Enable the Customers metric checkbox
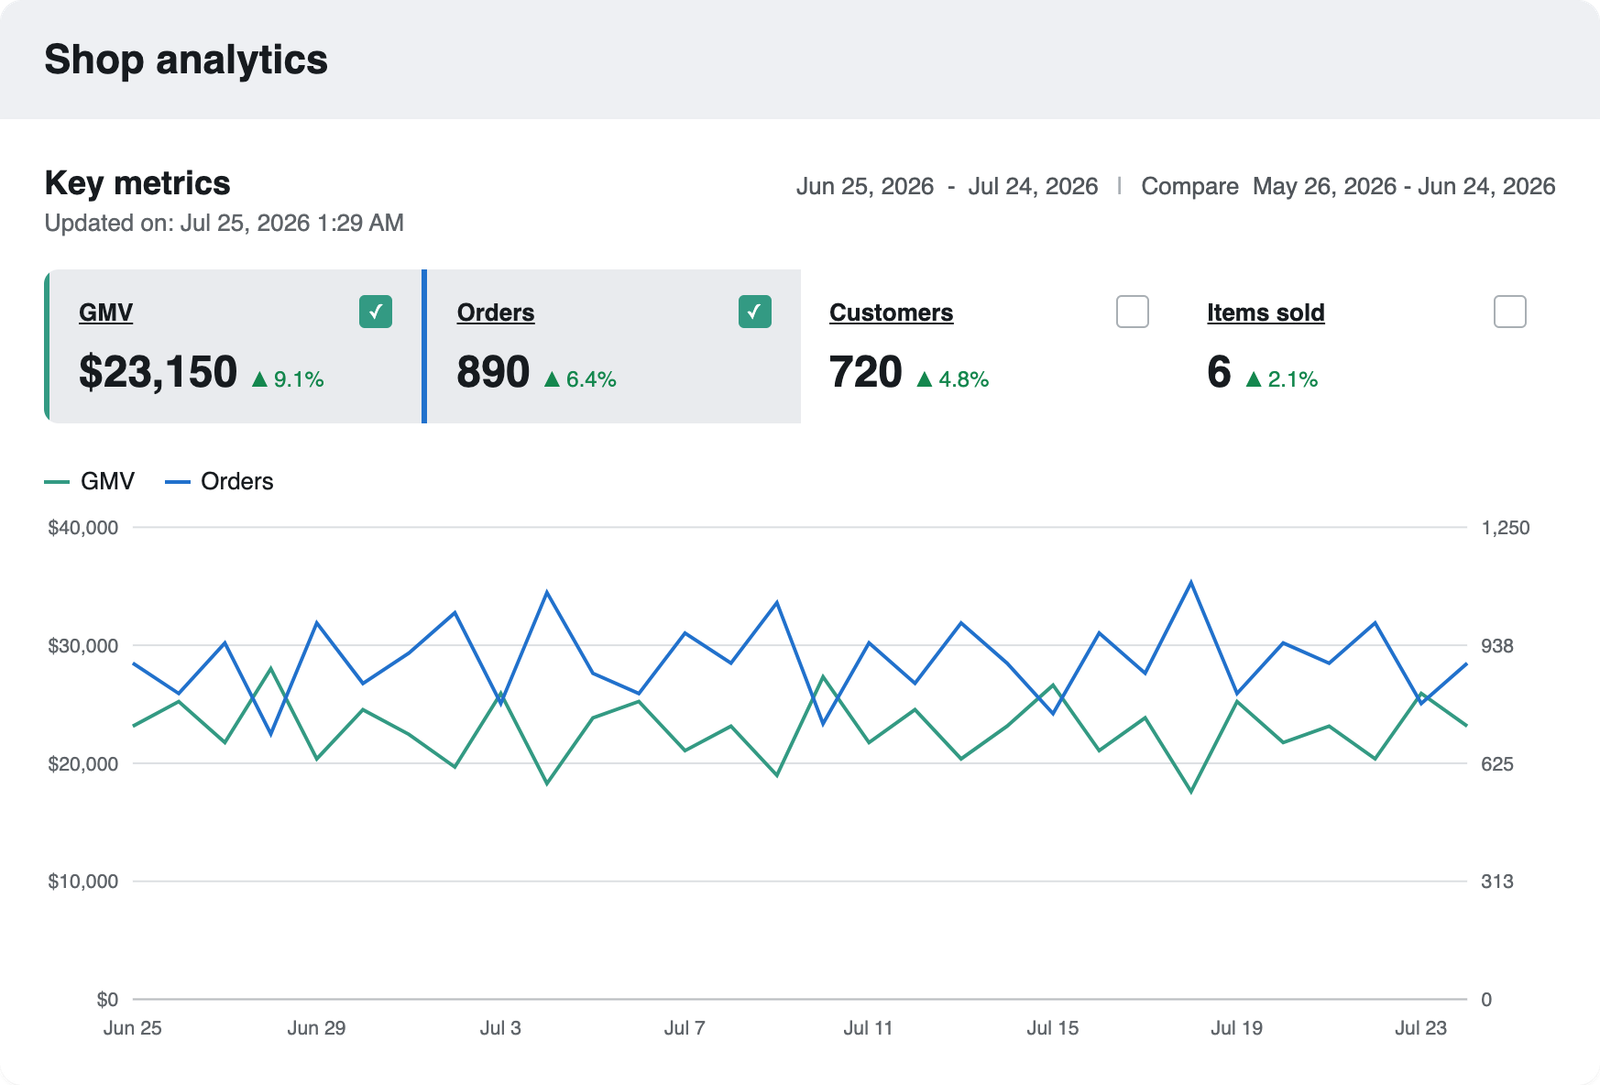 coord(1132,312)
